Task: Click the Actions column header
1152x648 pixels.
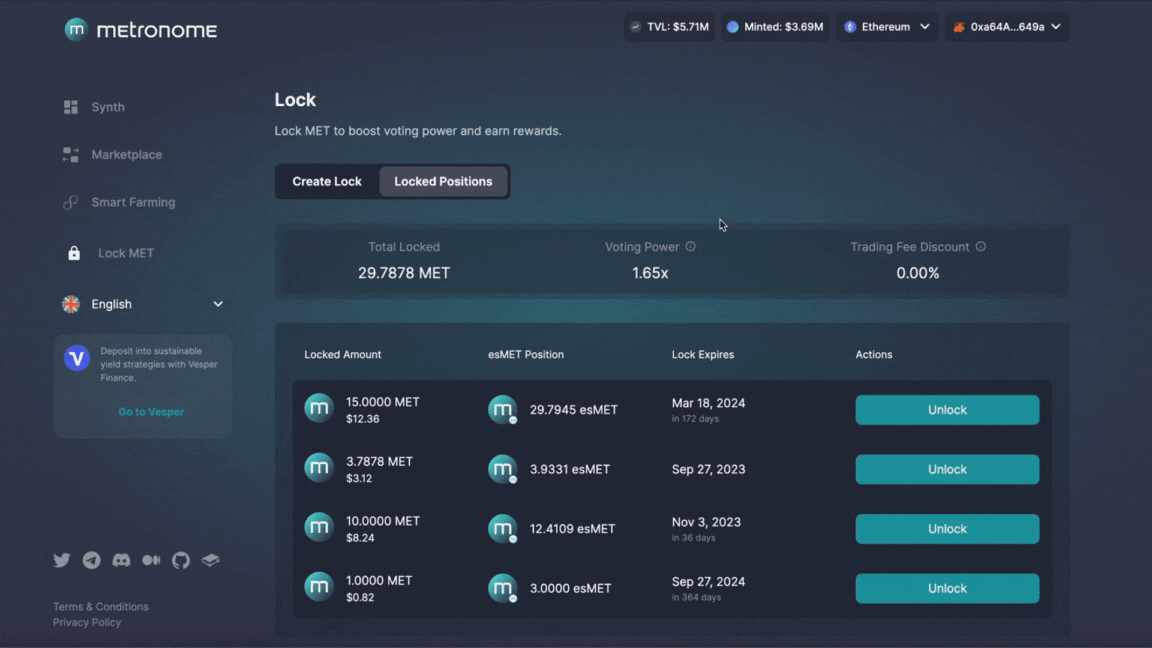Action: point(874,355)
